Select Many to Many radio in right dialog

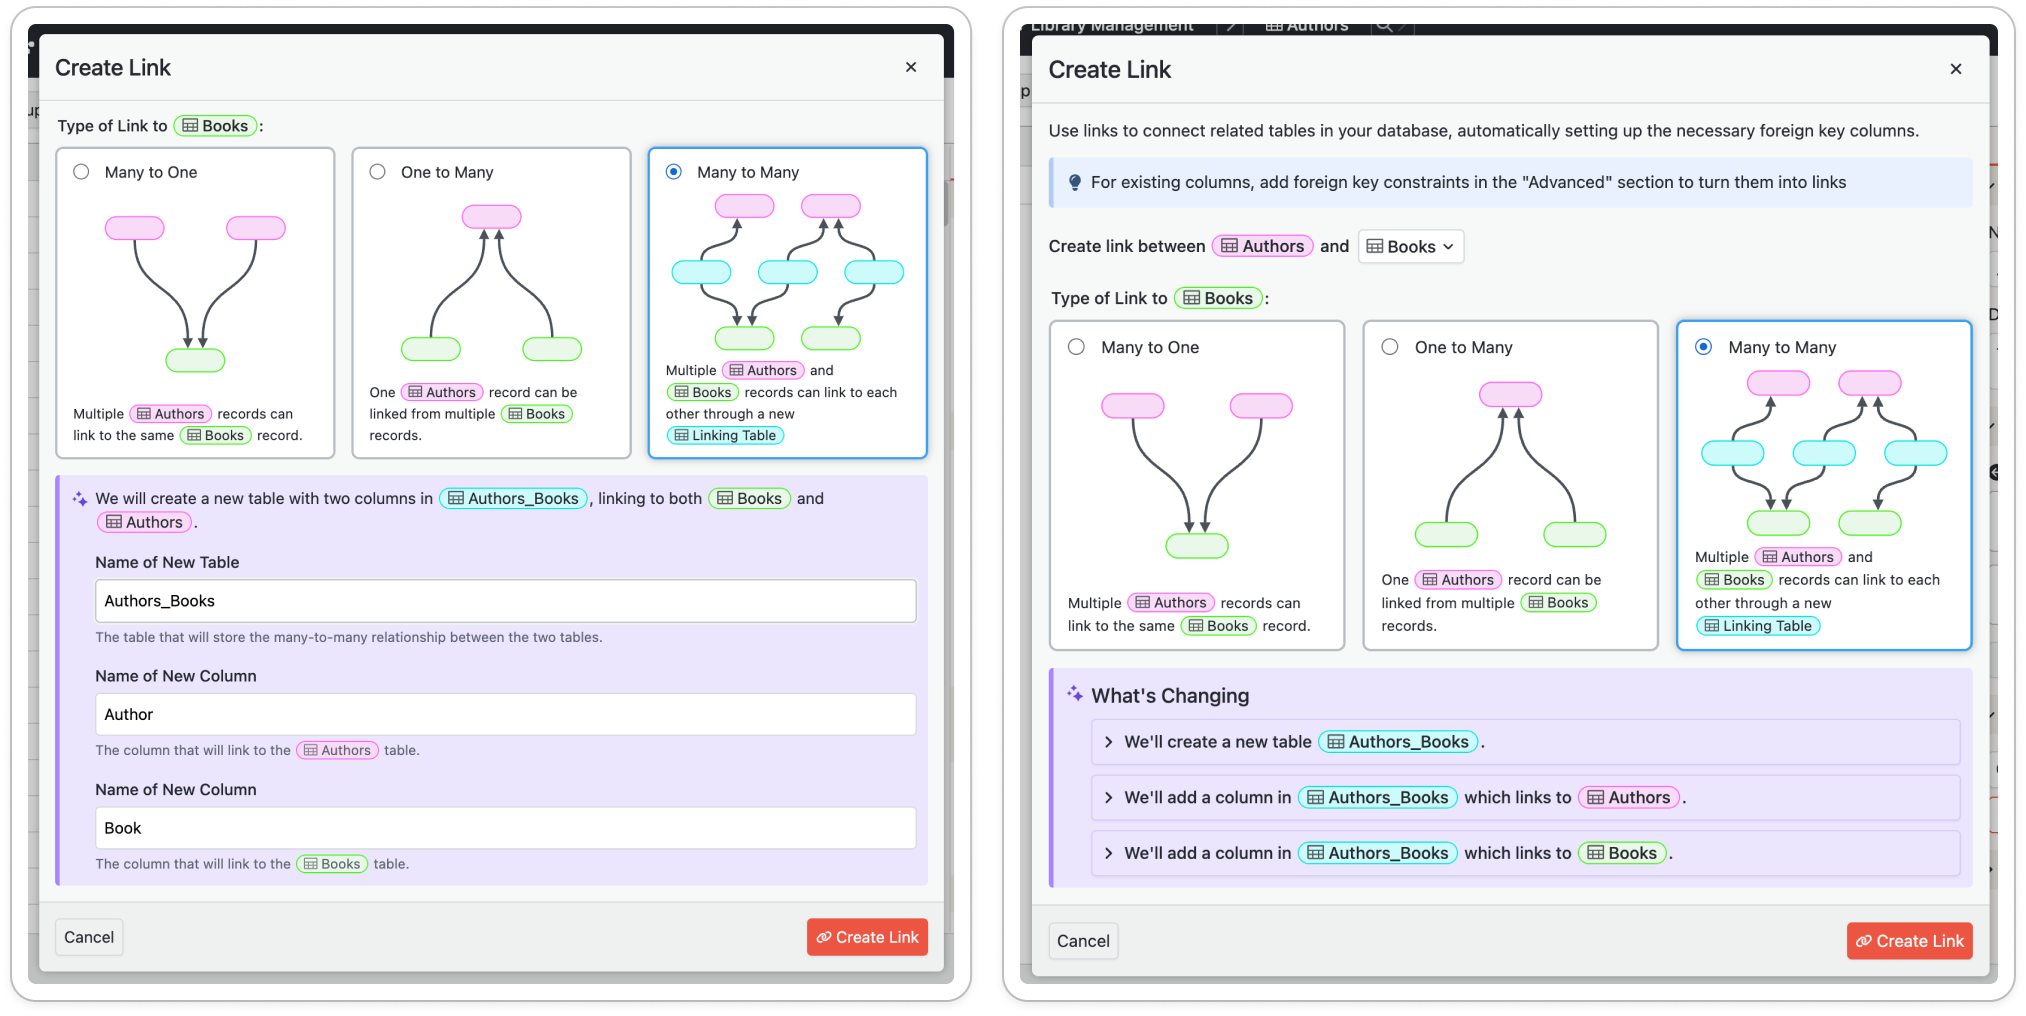pos(1704,347)
